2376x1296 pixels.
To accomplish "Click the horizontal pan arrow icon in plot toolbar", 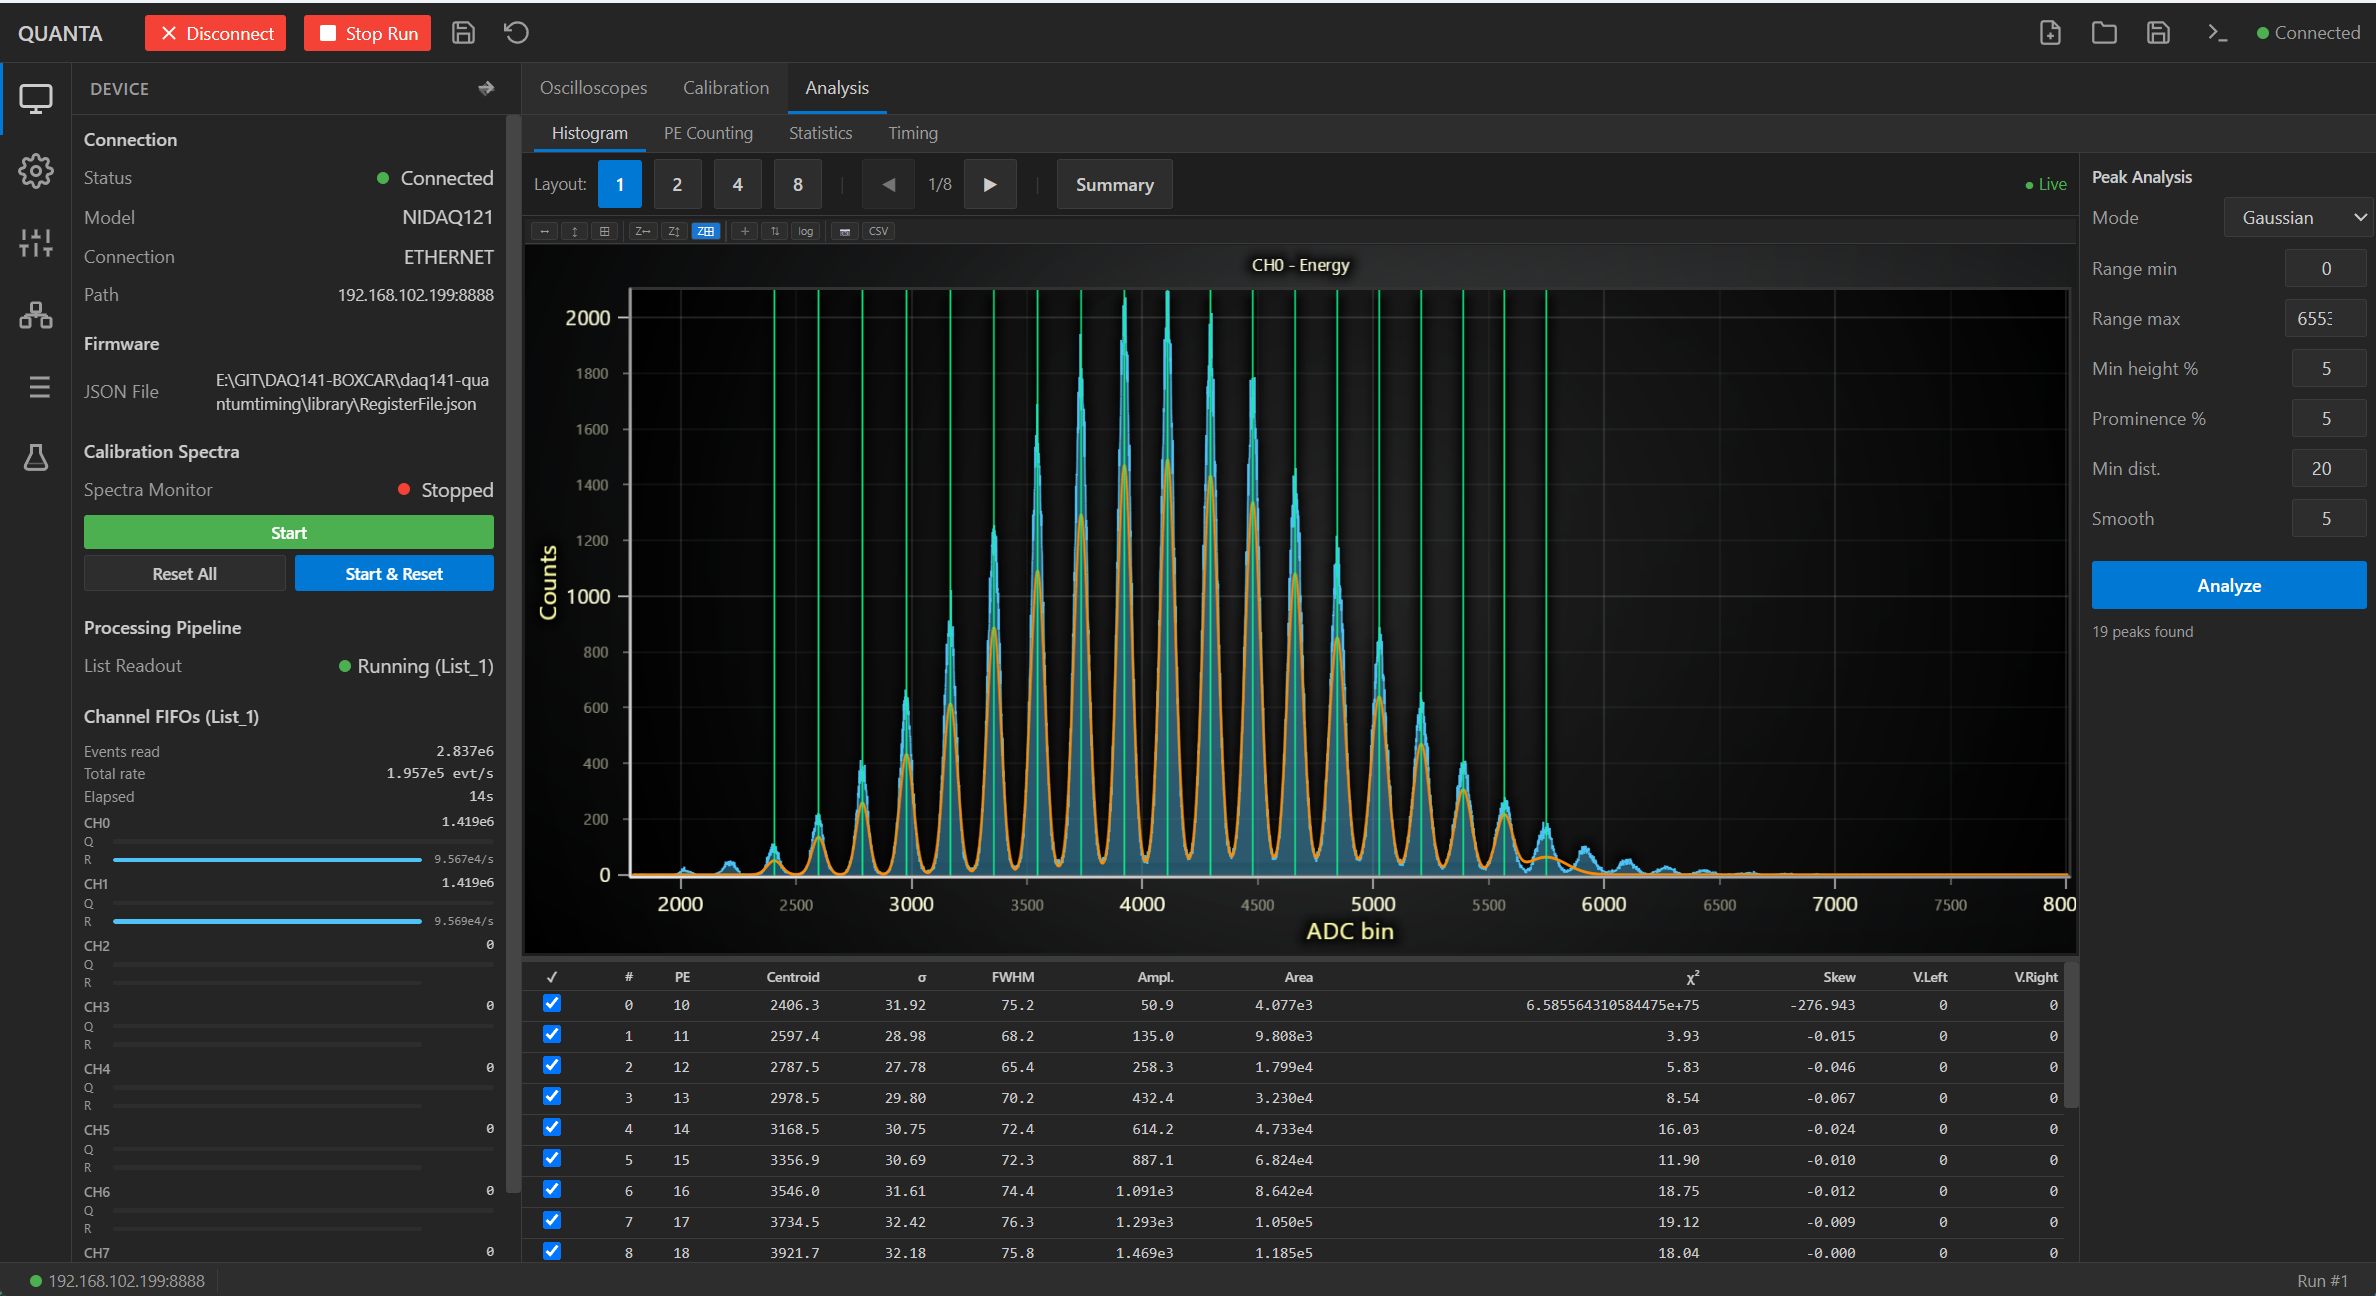I will (x=544, y=231).
